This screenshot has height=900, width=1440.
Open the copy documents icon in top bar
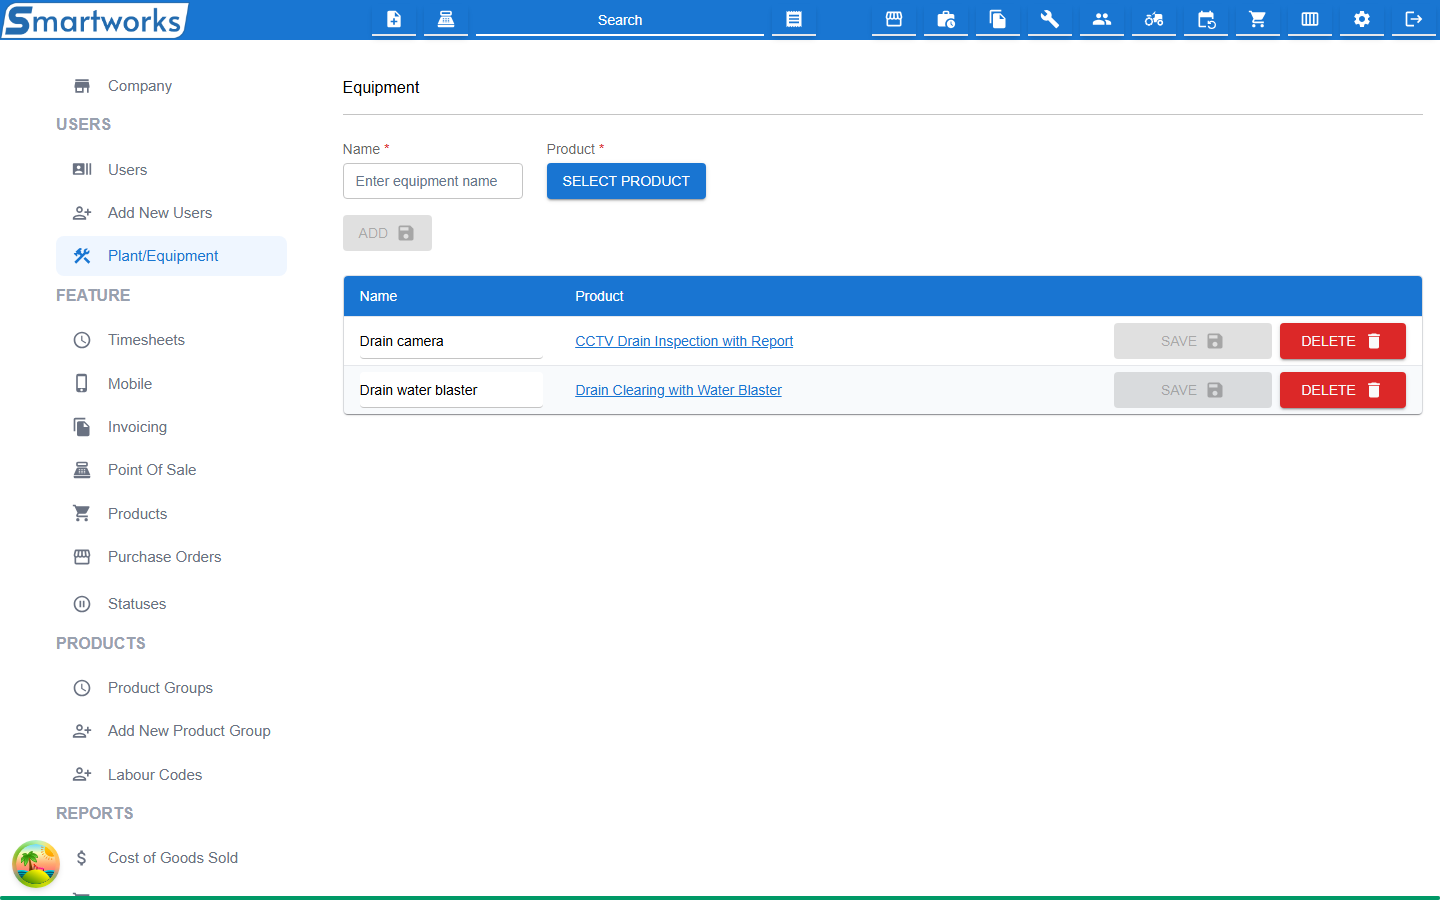998,19
